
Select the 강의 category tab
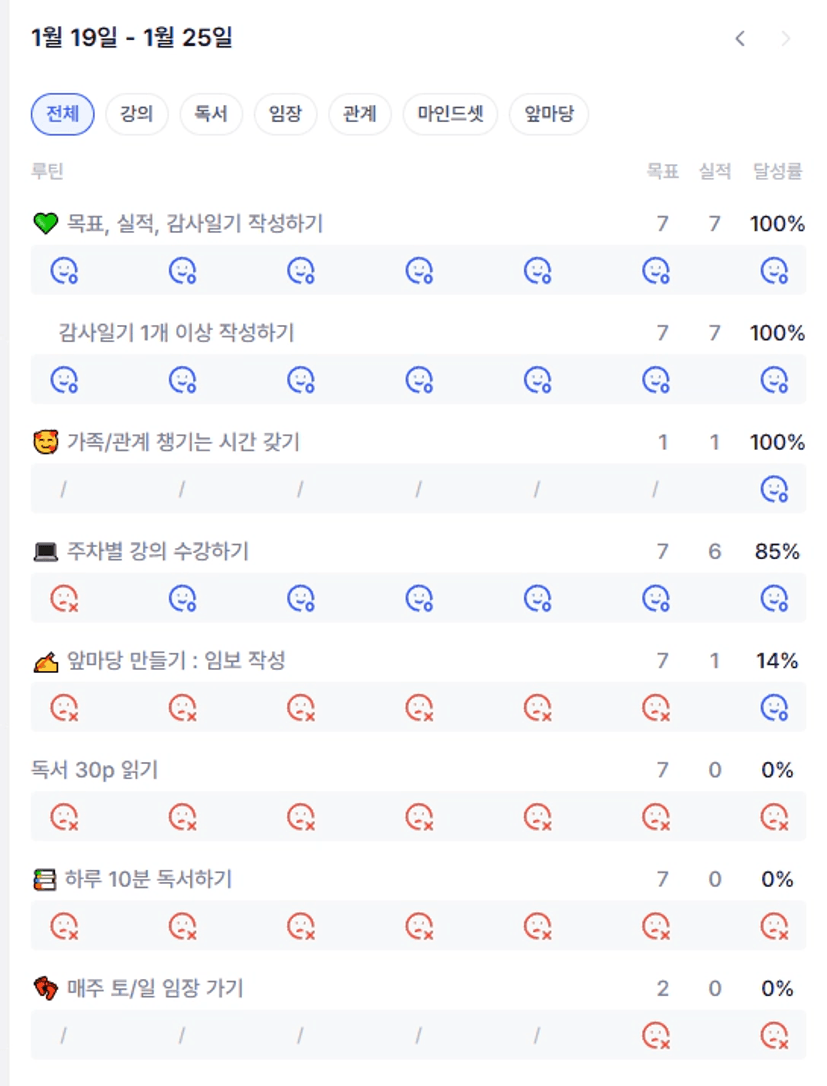pos(136,114)
